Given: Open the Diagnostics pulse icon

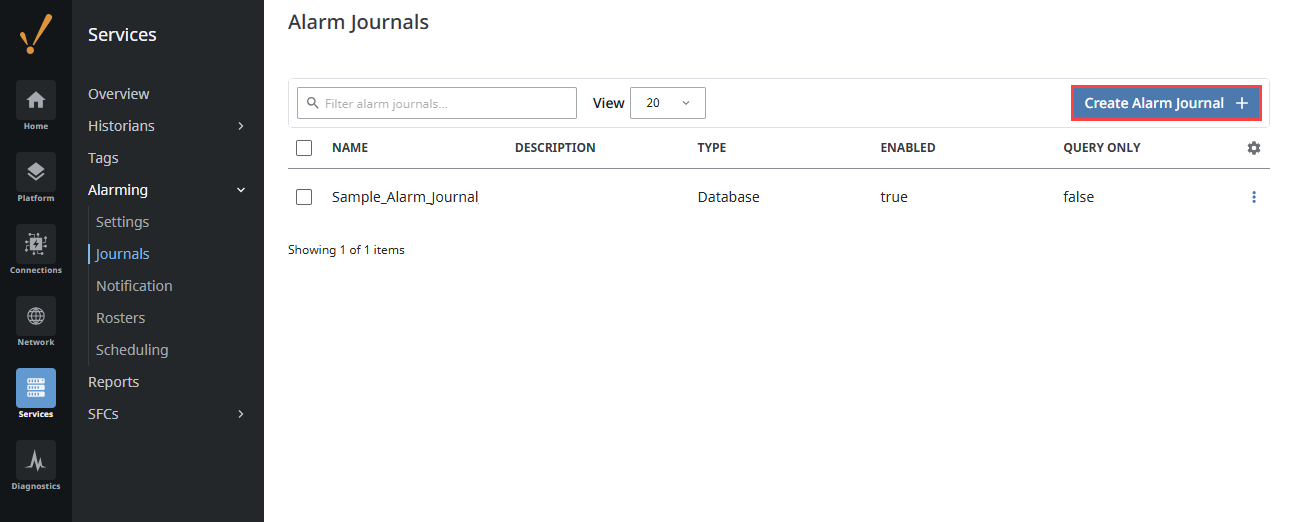Looking at the screenshot, I should click(36, 460).
